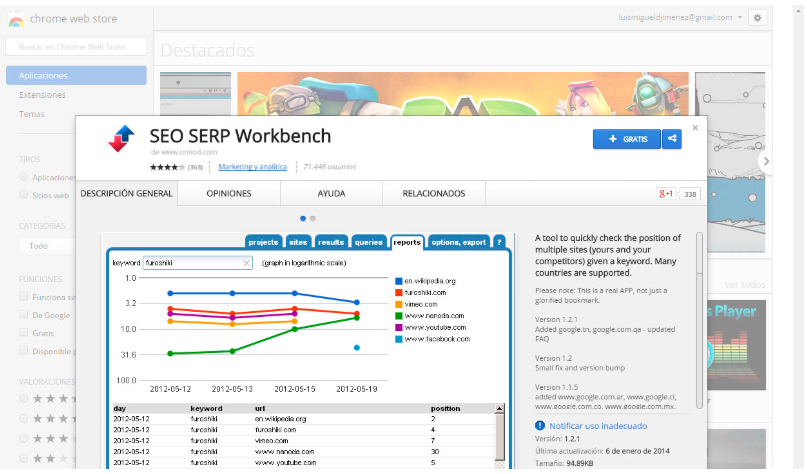Click the sites tab in the screenshot
Viewport: 807px width, 474px height.
click(x=298, y=242)
